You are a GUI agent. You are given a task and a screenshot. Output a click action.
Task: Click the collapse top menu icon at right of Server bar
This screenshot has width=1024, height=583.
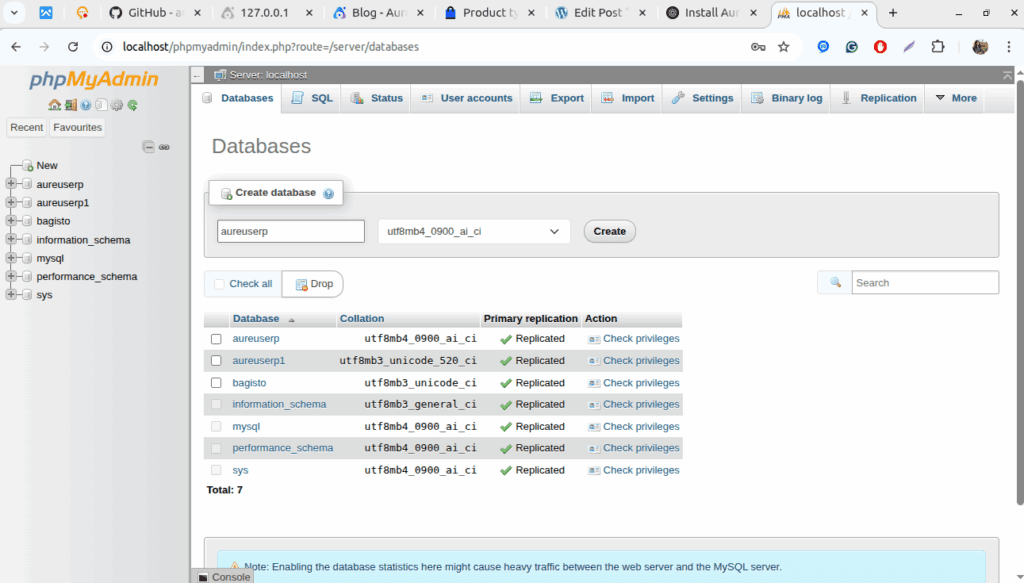[1008, 75]
